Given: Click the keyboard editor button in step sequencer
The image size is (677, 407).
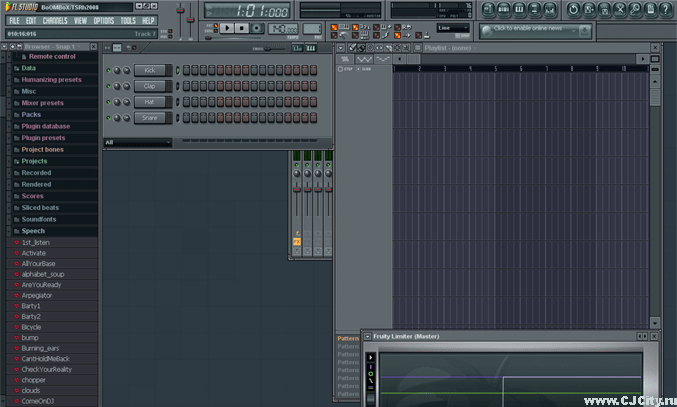Looking at the screenshot, I should point(311,48).
